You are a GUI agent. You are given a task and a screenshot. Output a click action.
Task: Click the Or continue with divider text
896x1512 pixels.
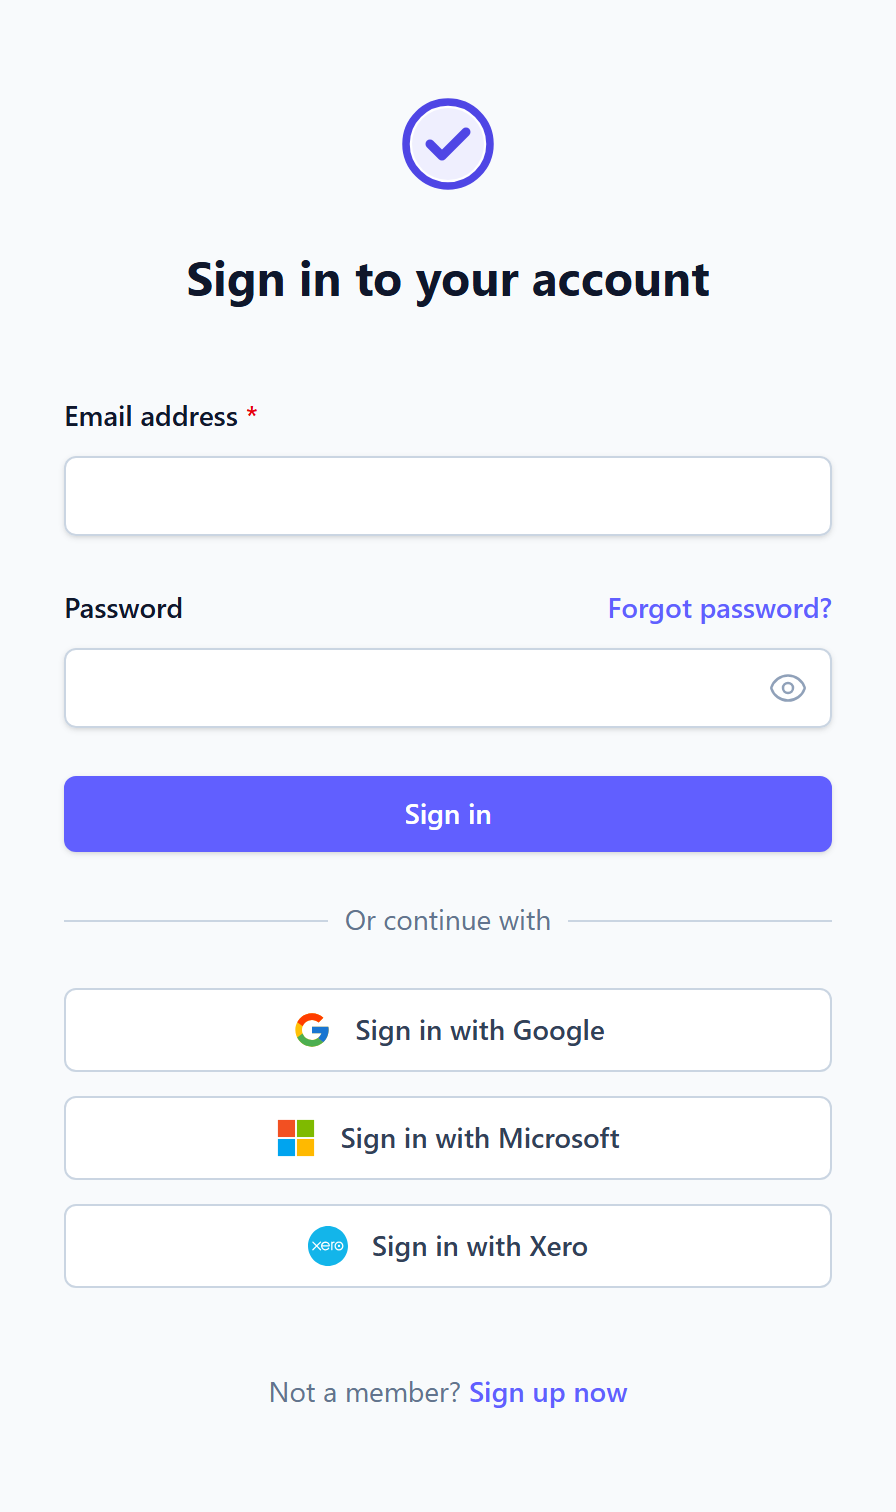(x=448, y=920)
